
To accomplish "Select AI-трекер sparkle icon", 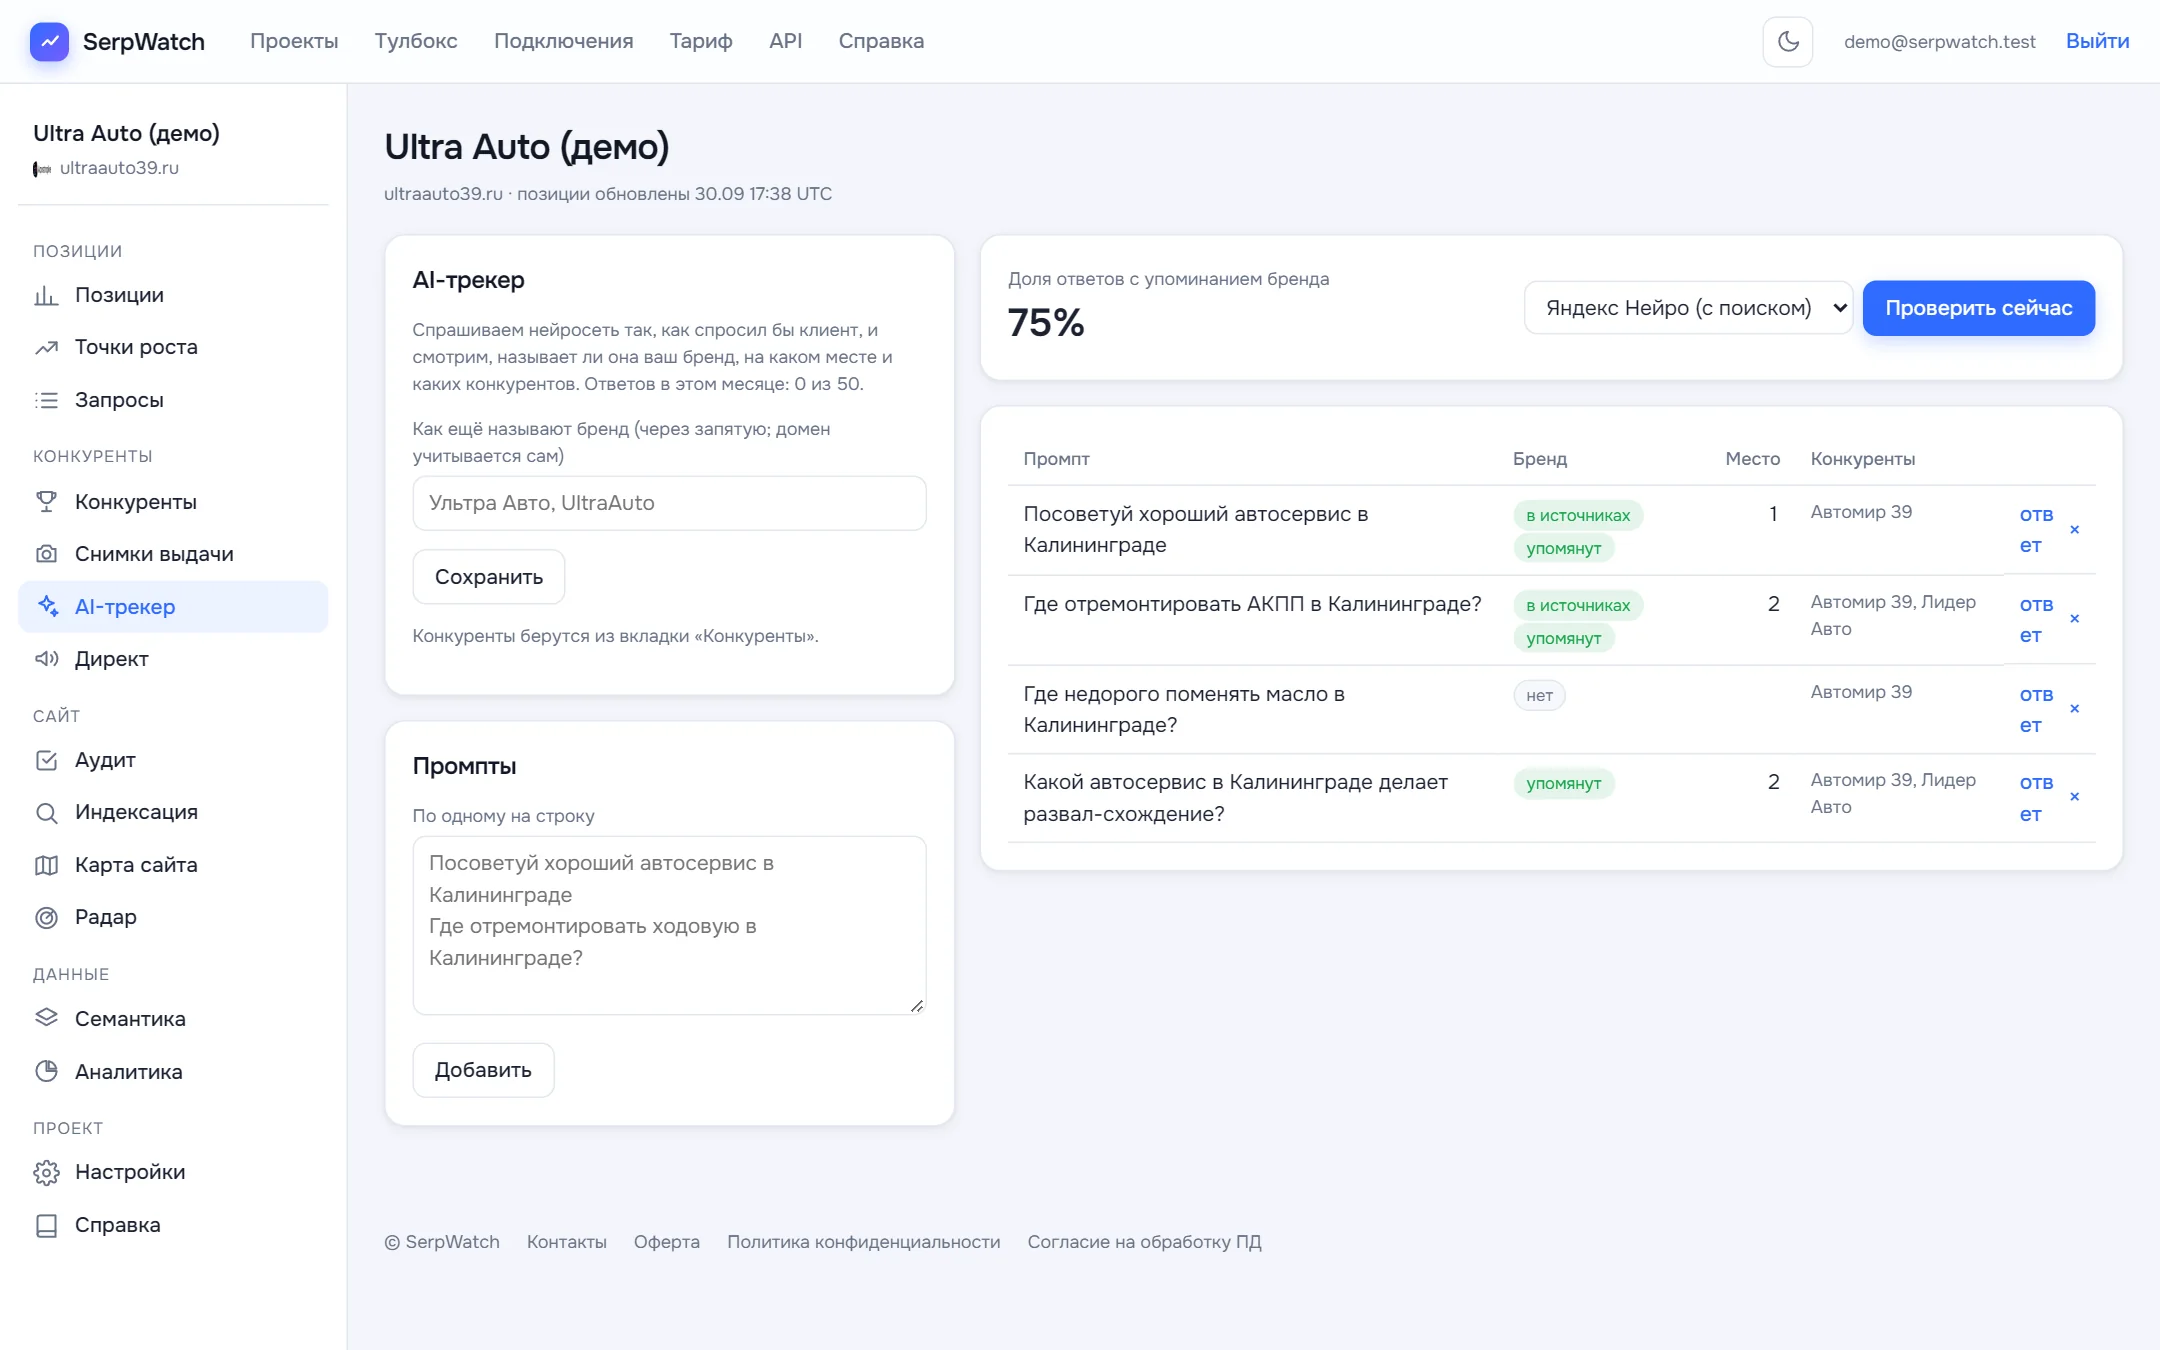I will 47,606.
